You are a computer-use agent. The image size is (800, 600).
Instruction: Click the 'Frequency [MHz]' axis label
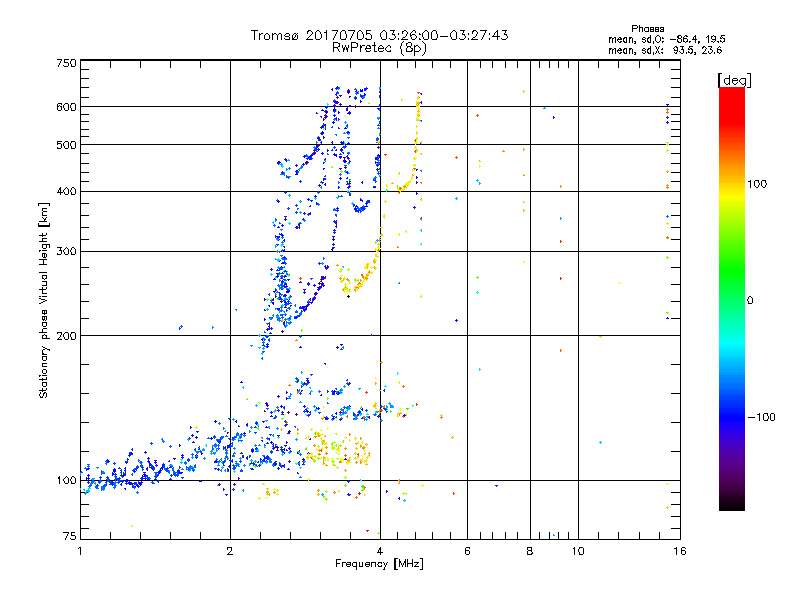point(379,564)
